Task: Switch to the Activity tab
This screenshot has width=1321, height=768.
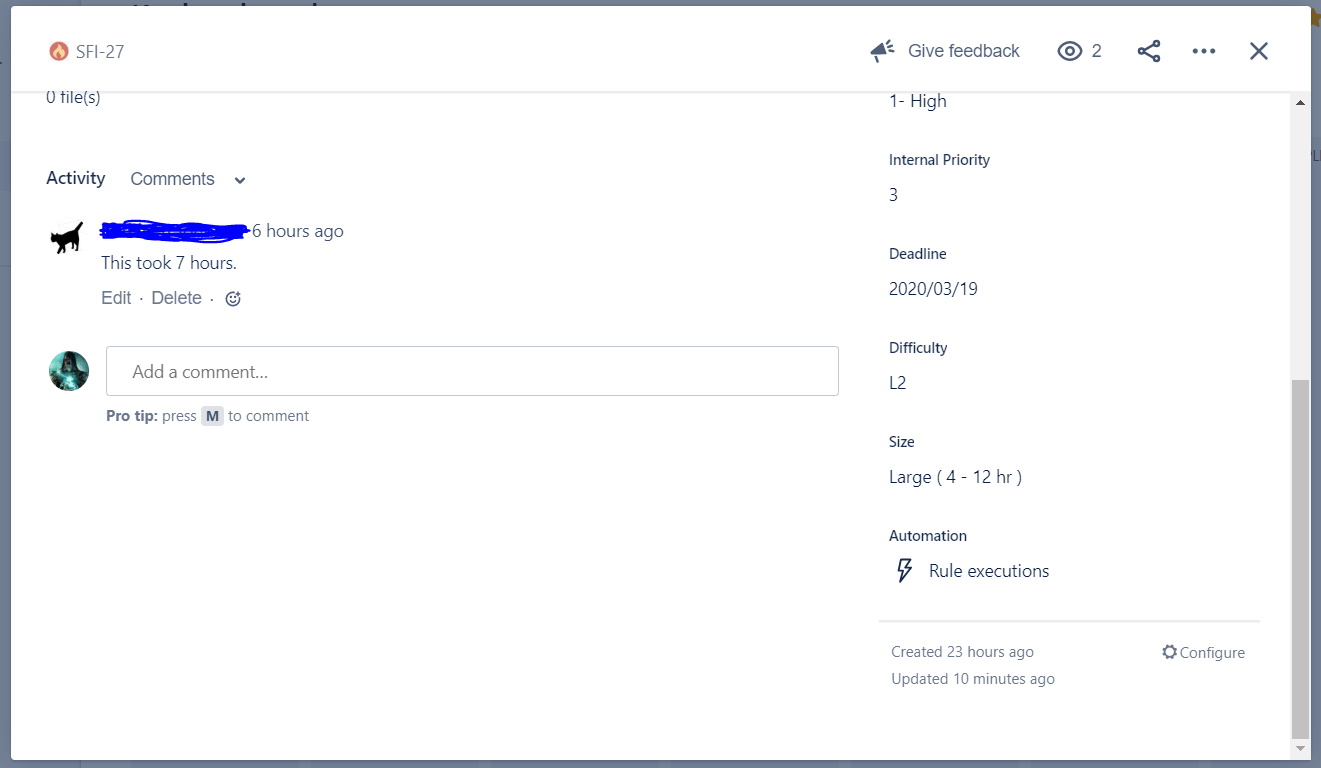Action: pyautogui.click(x=75, y=178)
